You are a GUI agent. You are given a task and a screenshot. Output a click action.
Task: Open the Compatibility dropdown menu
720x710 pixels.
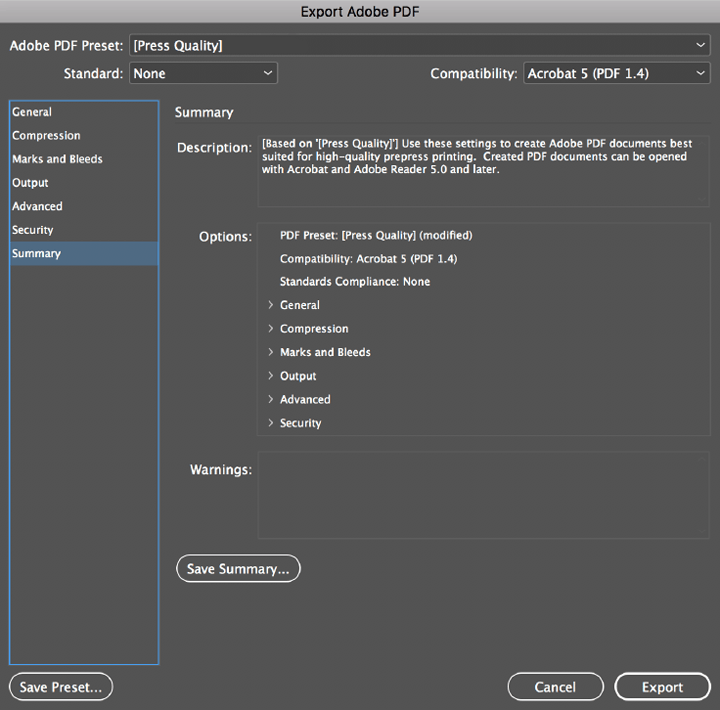tap(616, 74)
